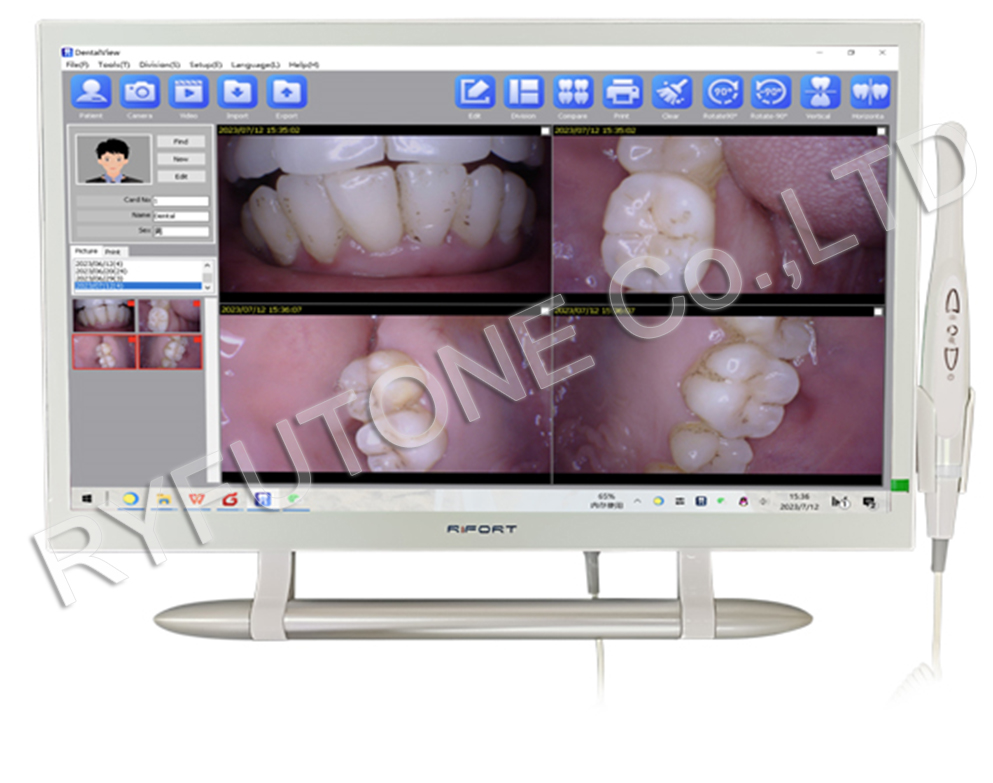The image size is (993, 783).
Task: Tick checkbox on top-right molar image
Action: click(x=881, y=131)
